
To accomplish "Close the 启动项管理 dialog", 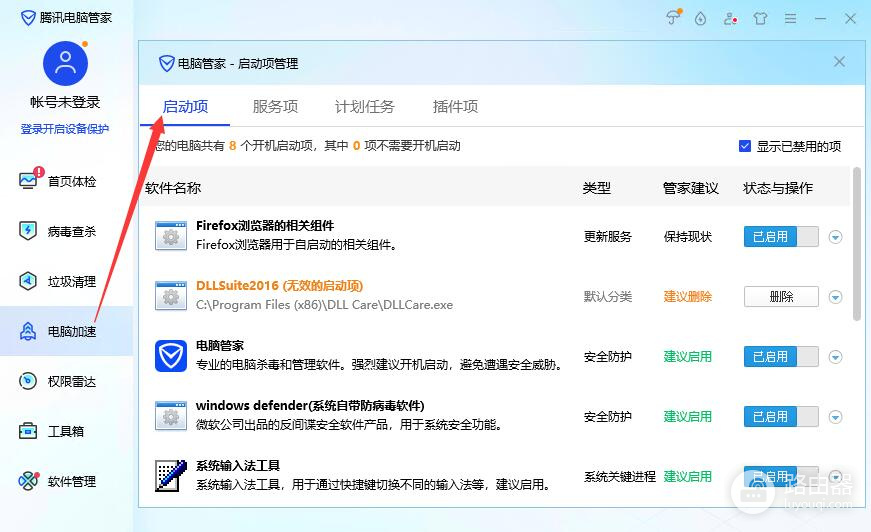I will coord(839,62).
